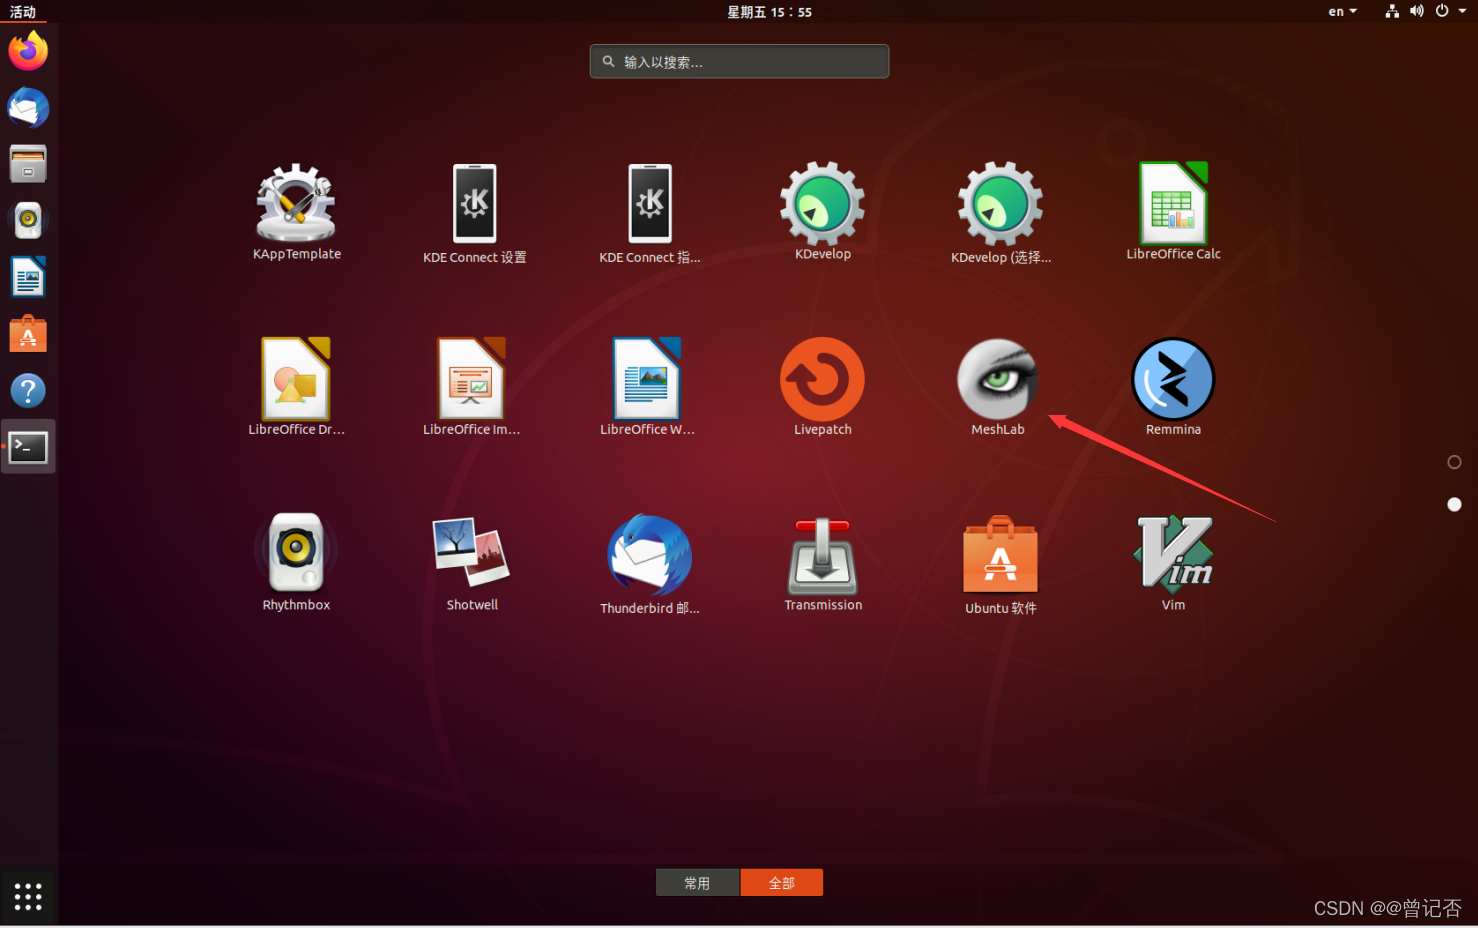Click the network status icon
Screen dimensions: 1478x928
coord(1392,12)
